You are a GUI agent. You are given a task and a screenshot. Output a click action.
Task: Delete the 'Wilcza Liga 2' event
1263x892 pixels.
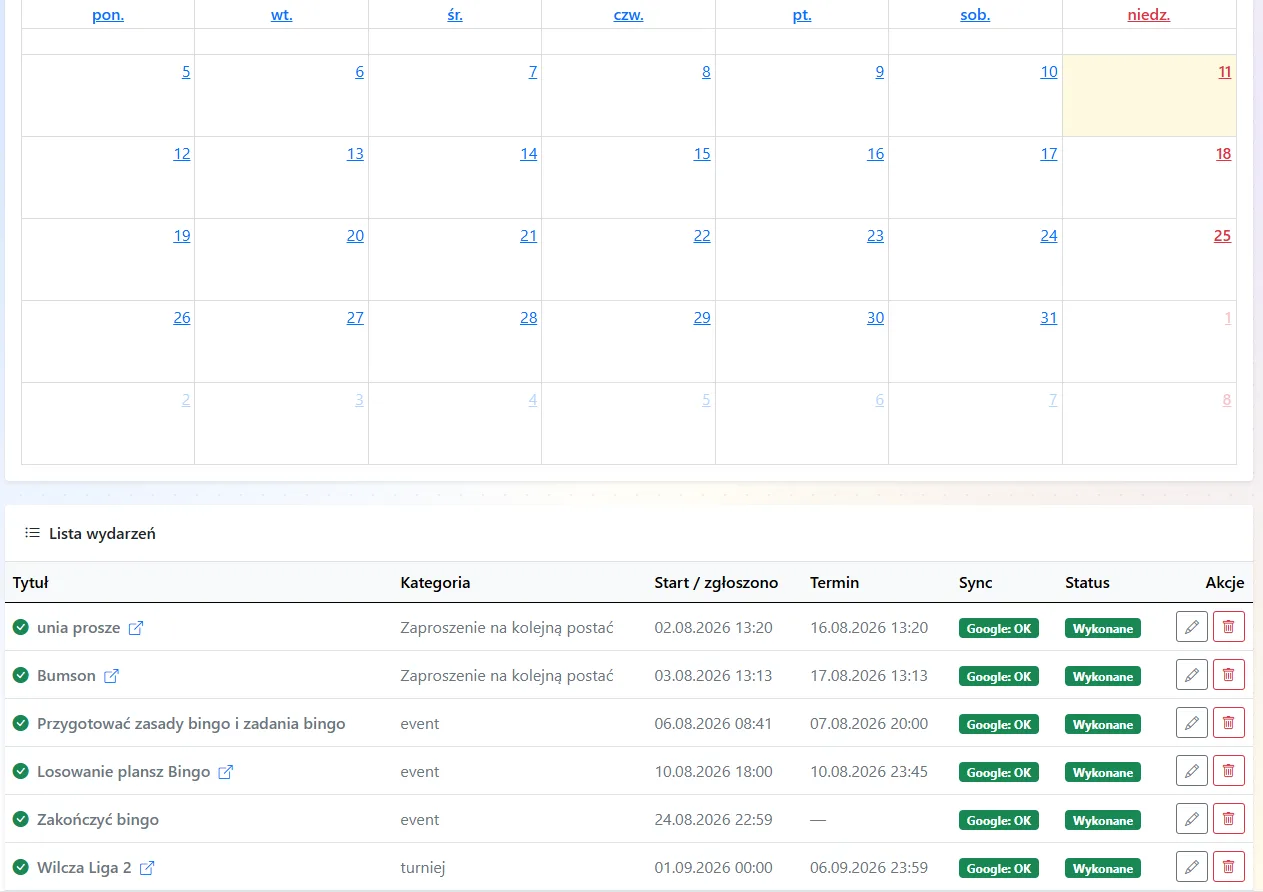(1228, 868)
